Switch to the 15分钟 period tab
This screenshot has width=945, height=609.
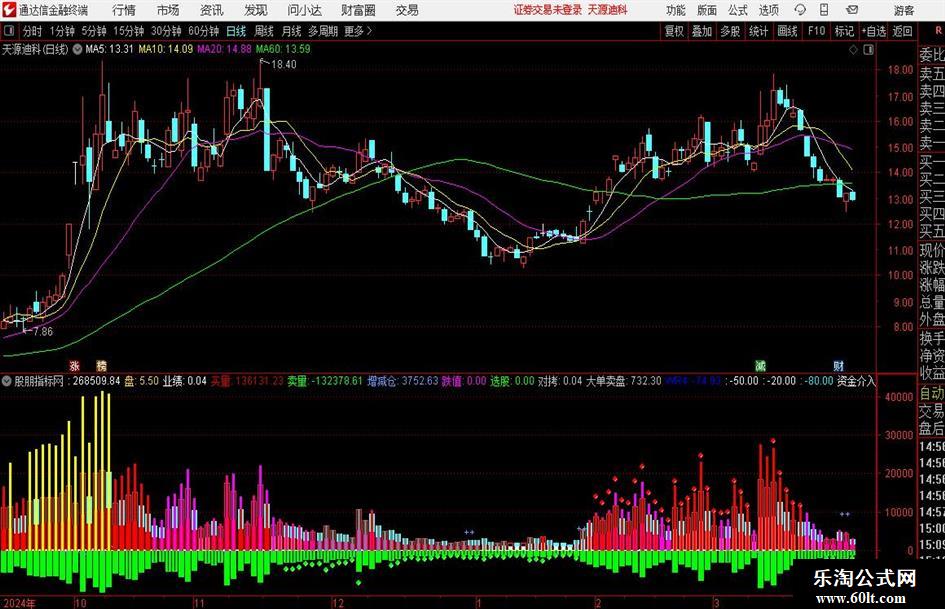(x=128, y=31)
